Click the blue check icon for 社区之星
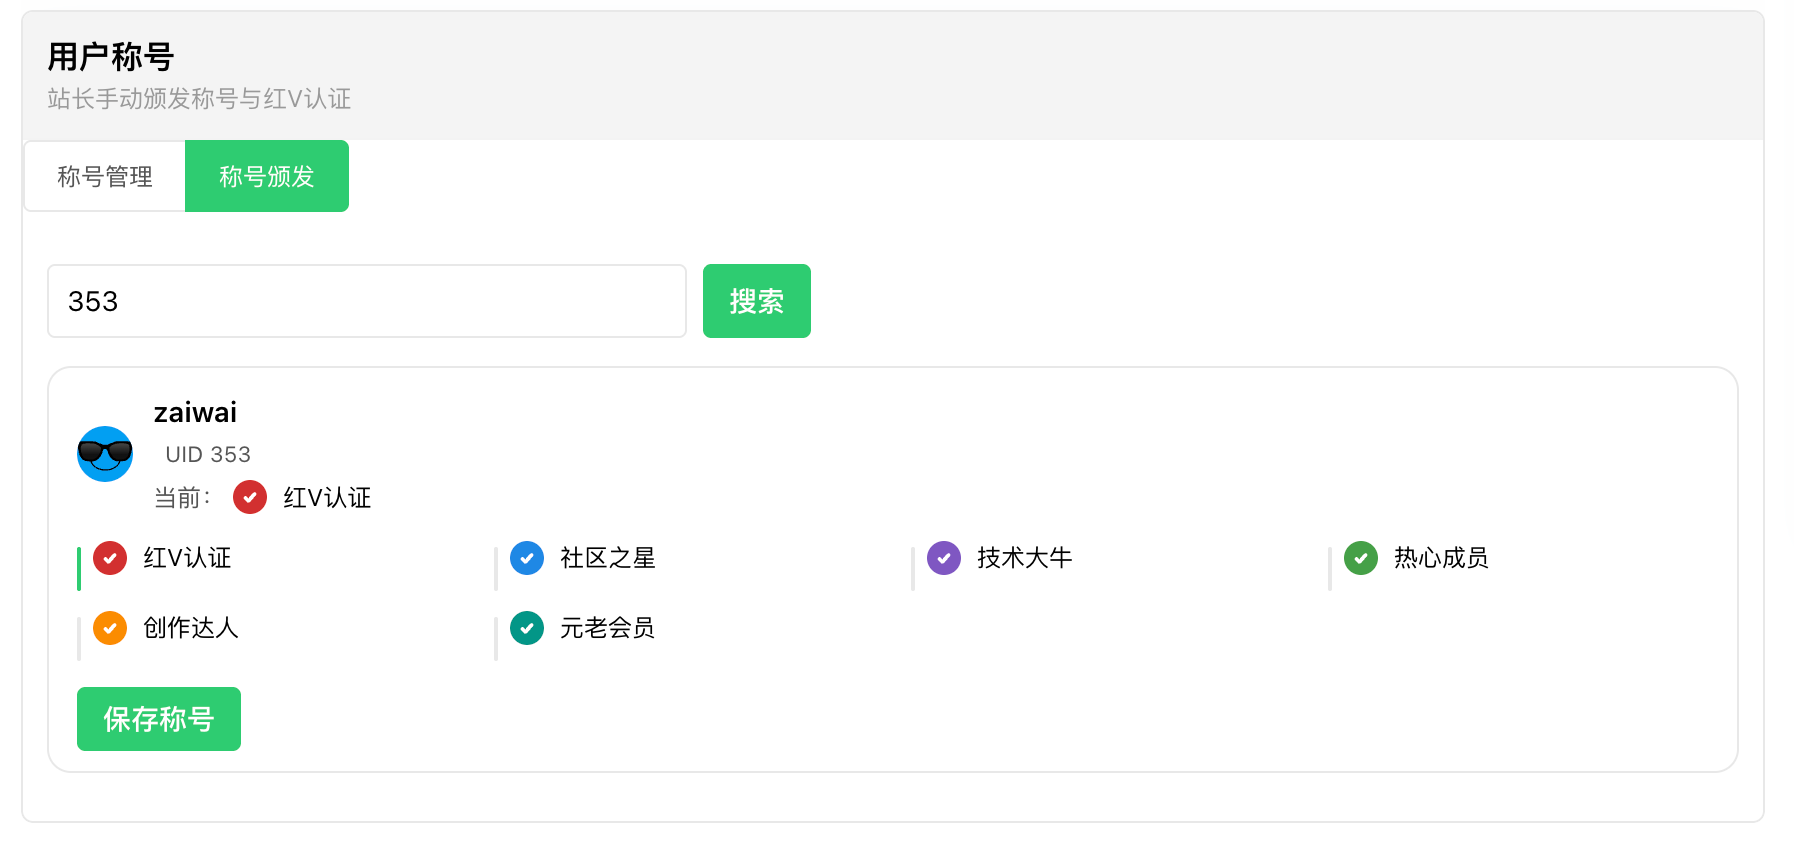1794x852 pixels. coord(527,558)
